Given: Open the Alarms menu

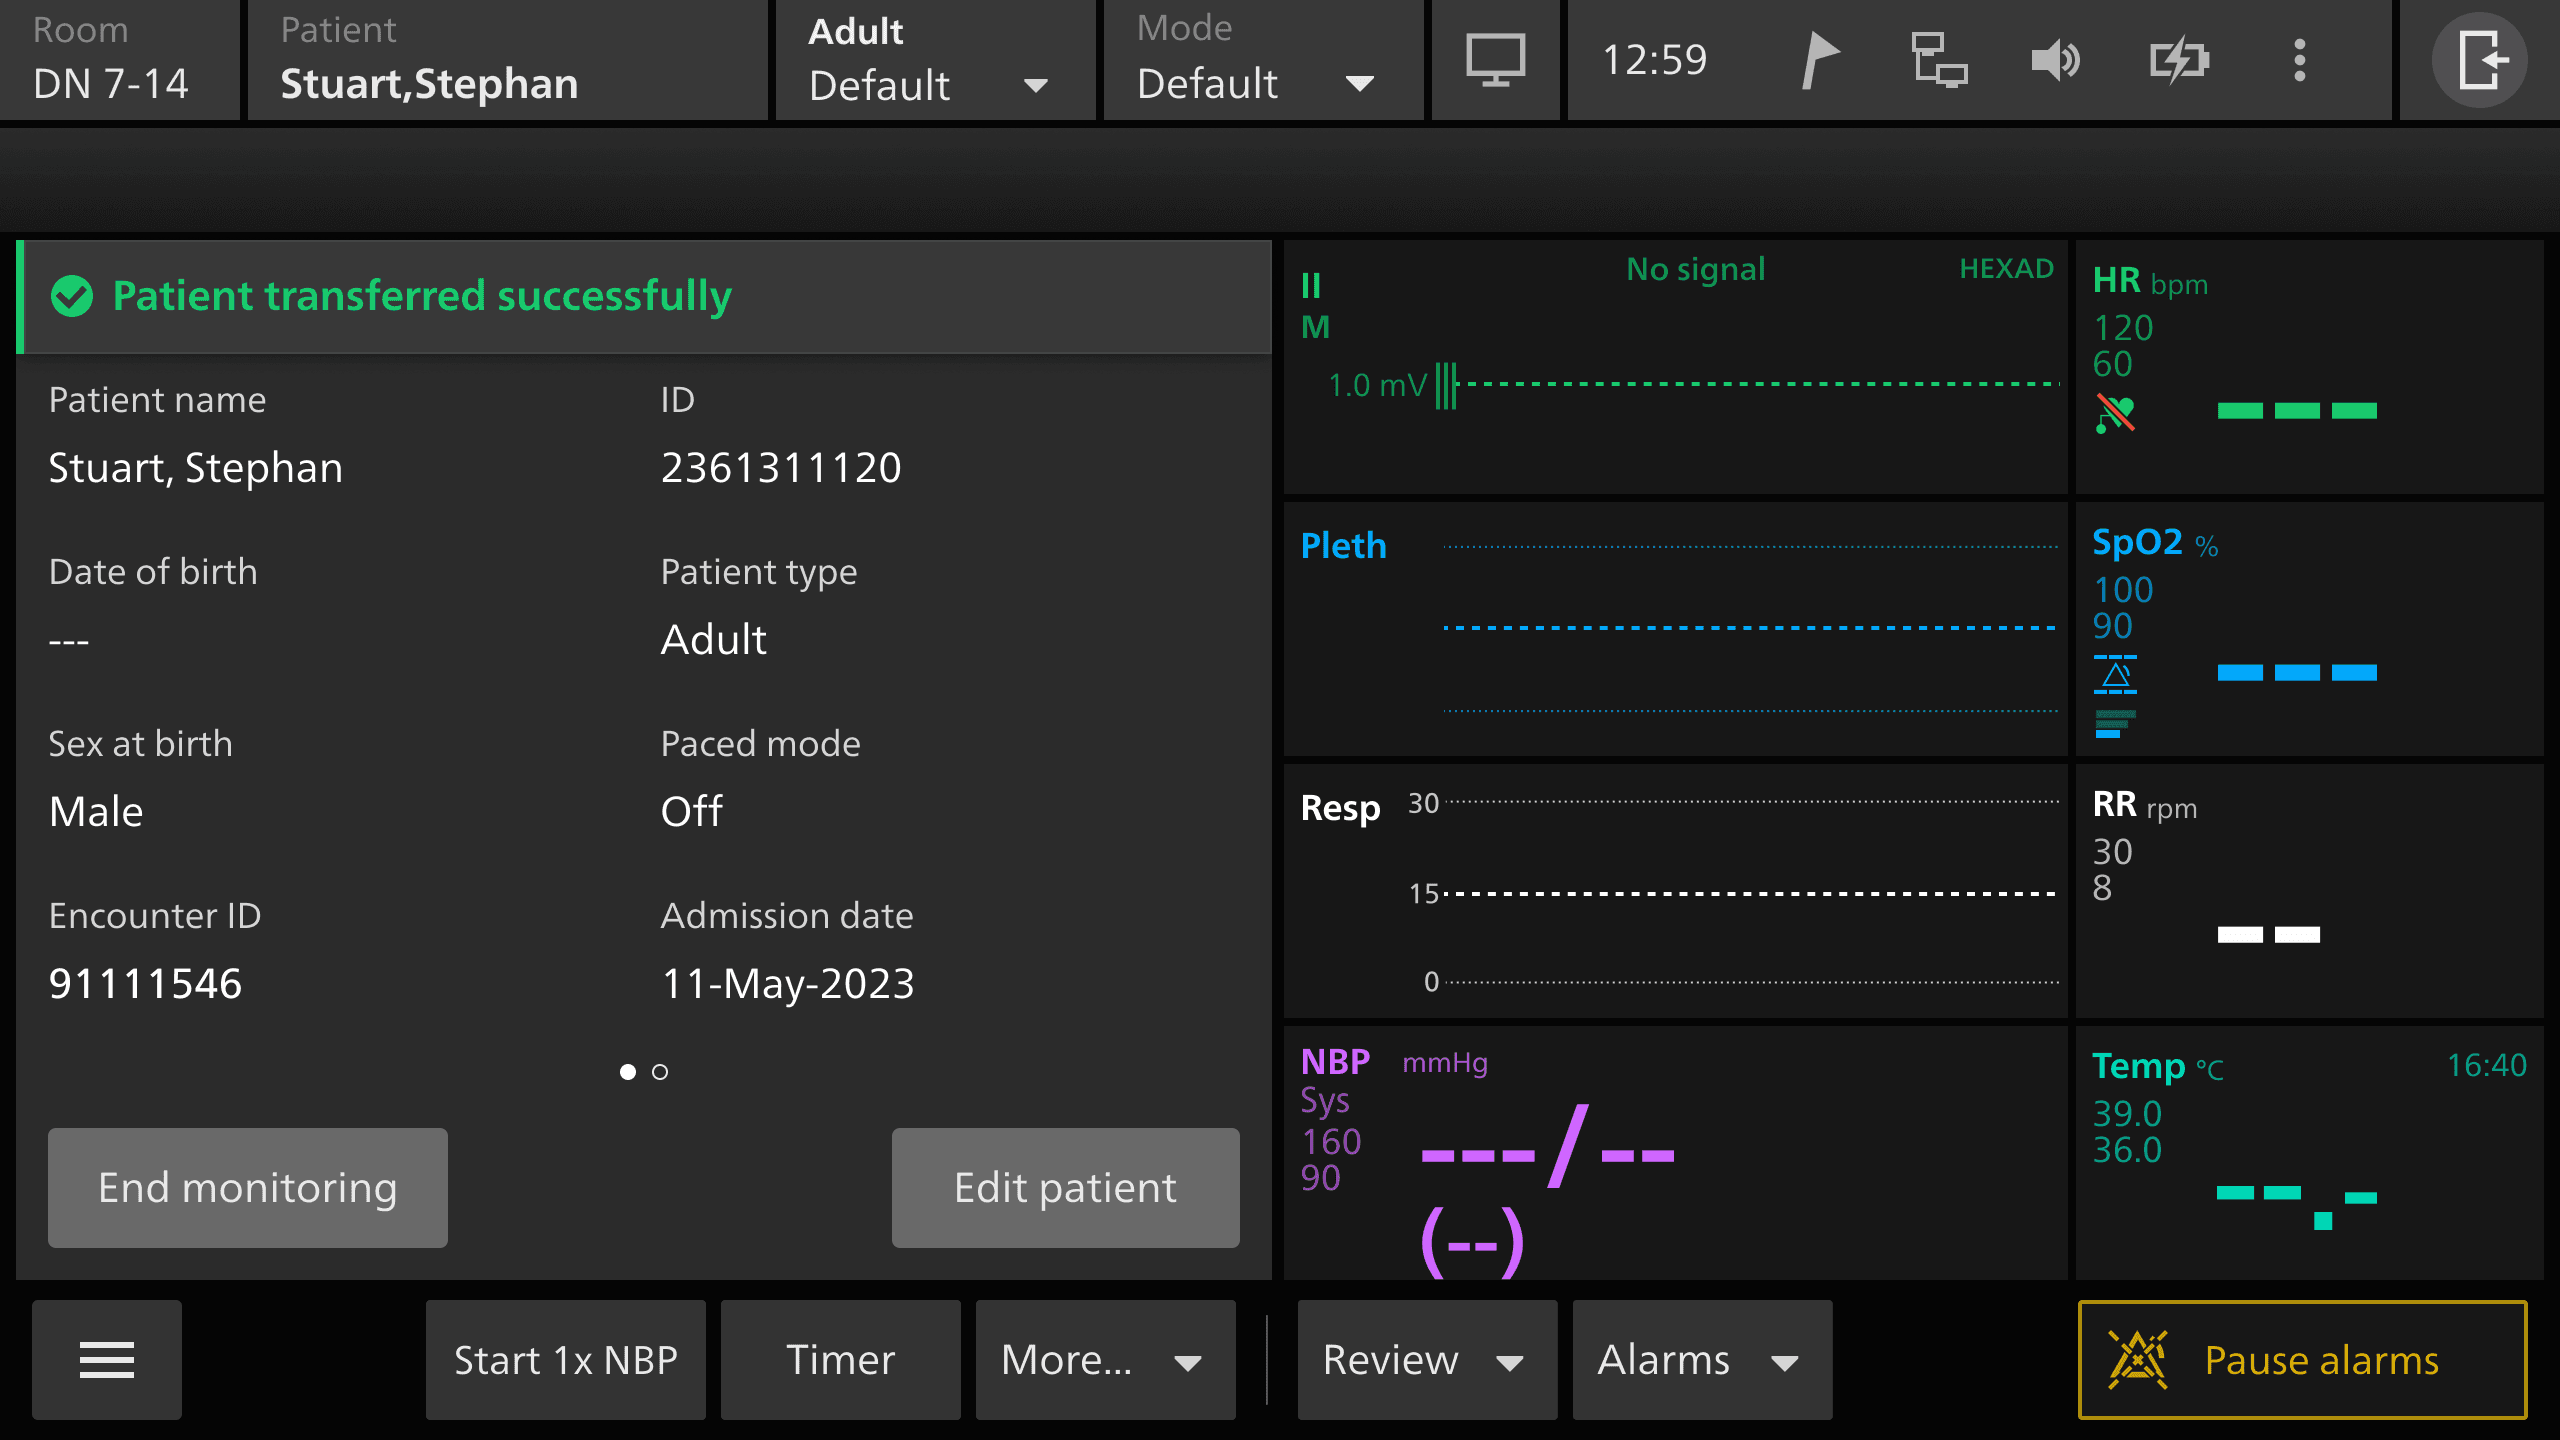Looking at the screenshot, I should tap(1701, 1360).
